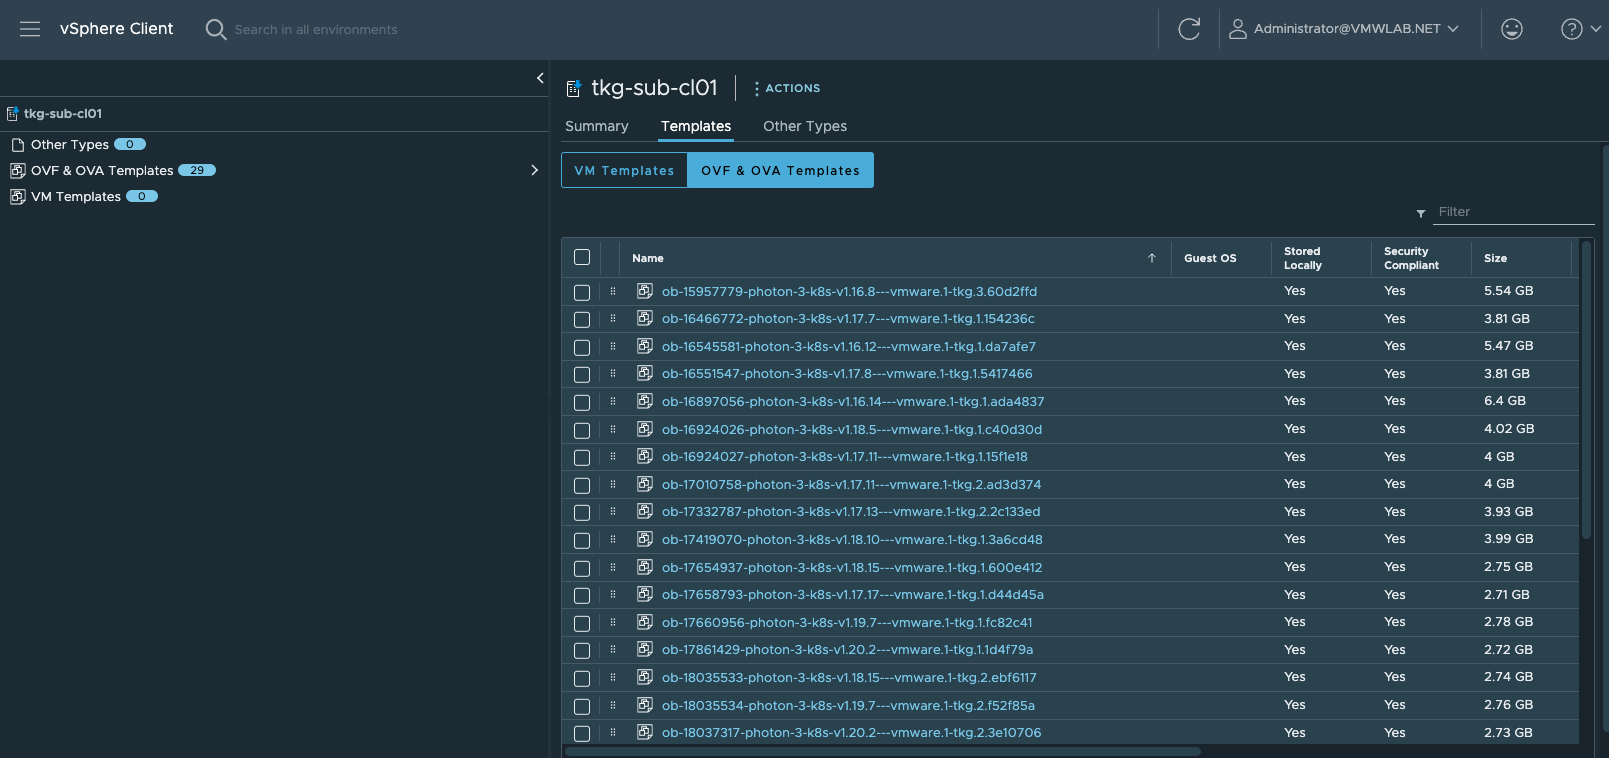Click the Search in all environments field

[316, 30]
